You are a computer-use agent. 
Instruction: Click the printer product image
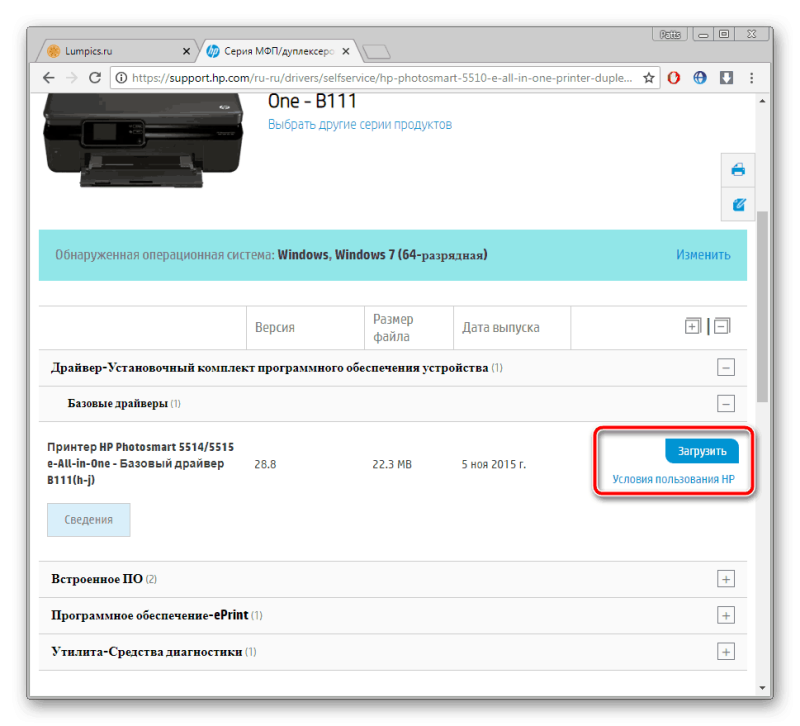point(143,140)
